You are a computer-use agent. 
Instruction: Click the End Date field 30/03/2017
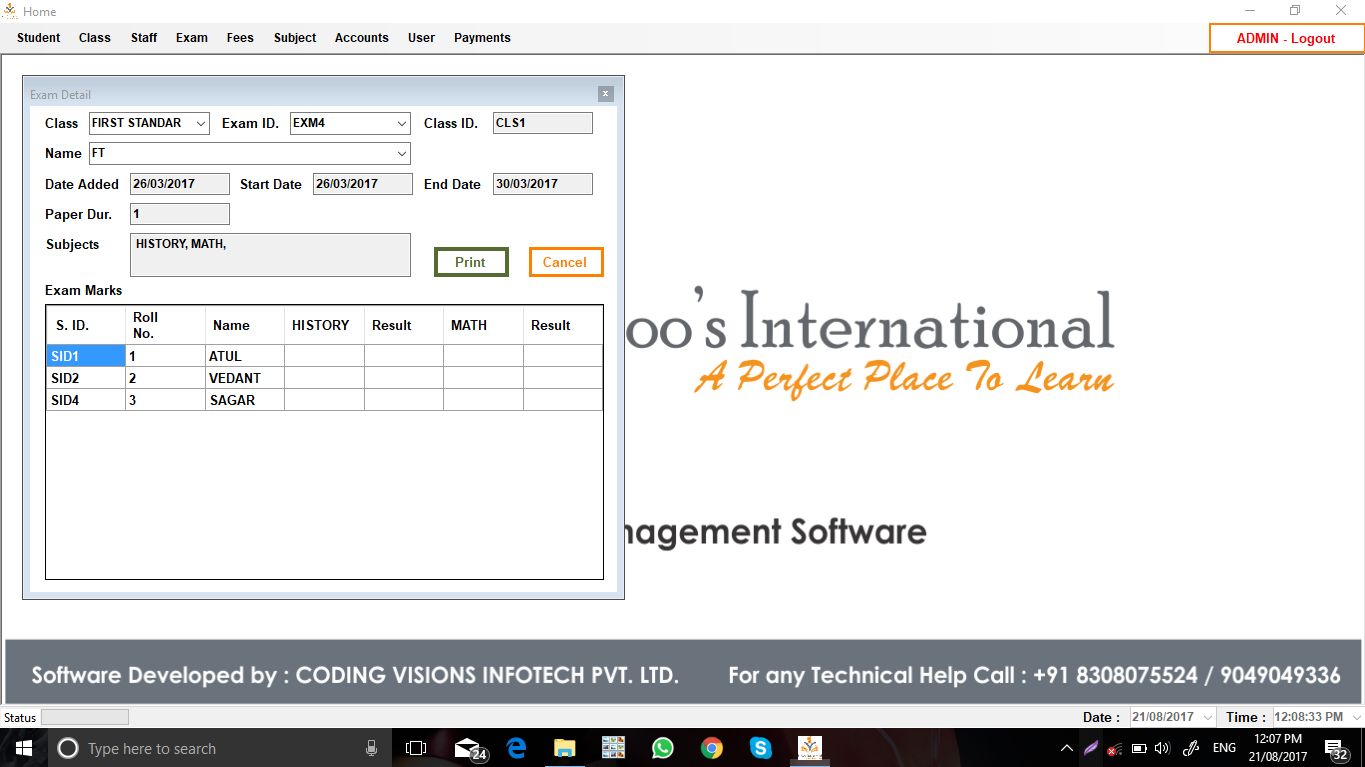tap(543, 184)
